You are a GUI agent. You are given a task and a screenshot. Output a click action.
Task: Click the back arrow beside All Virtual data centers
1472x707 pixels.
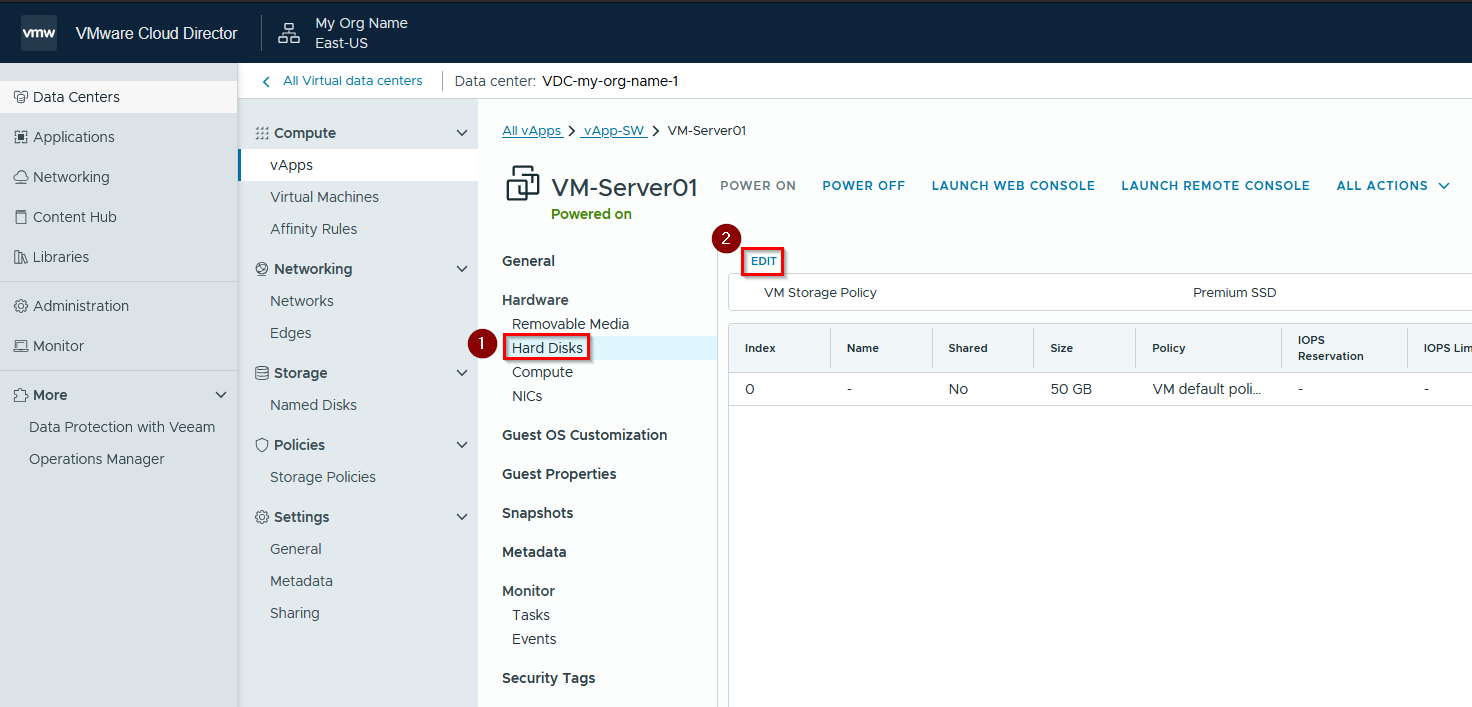[x=266, y=82]
